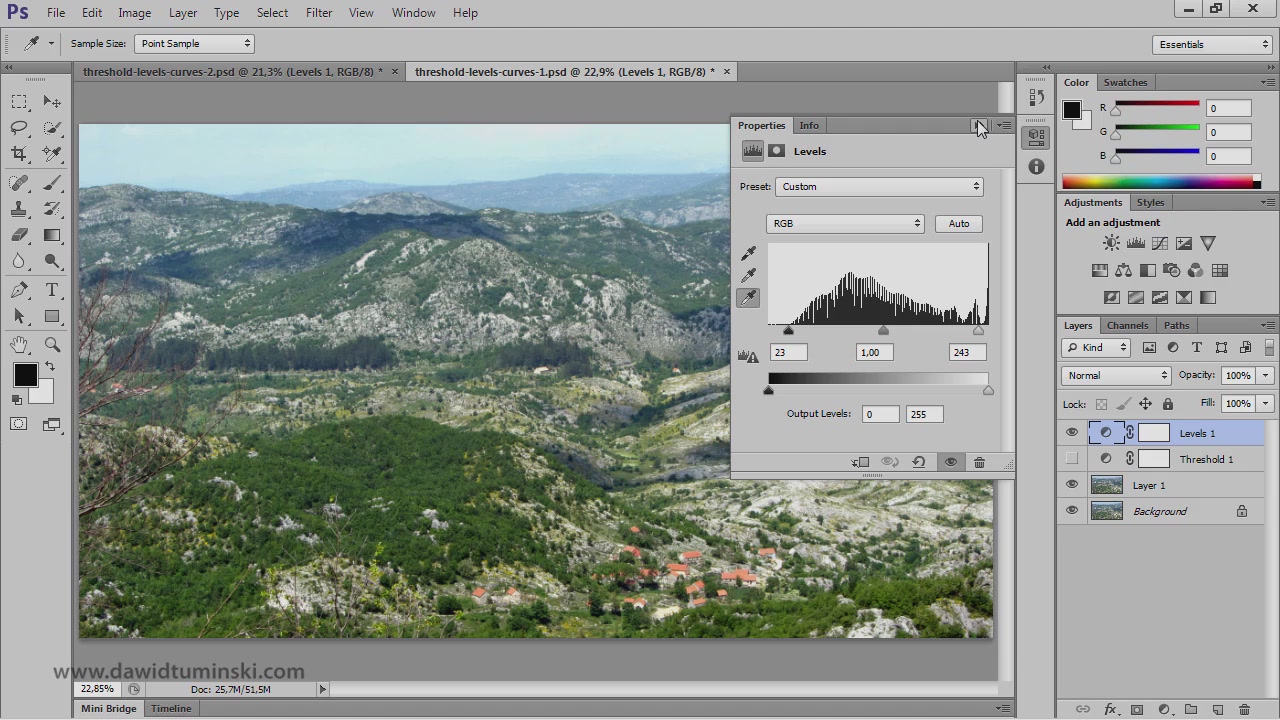The height and width of the screenshot is (720, 1280).
Task: Select the Lasso tool
Action: click(19, 128)
